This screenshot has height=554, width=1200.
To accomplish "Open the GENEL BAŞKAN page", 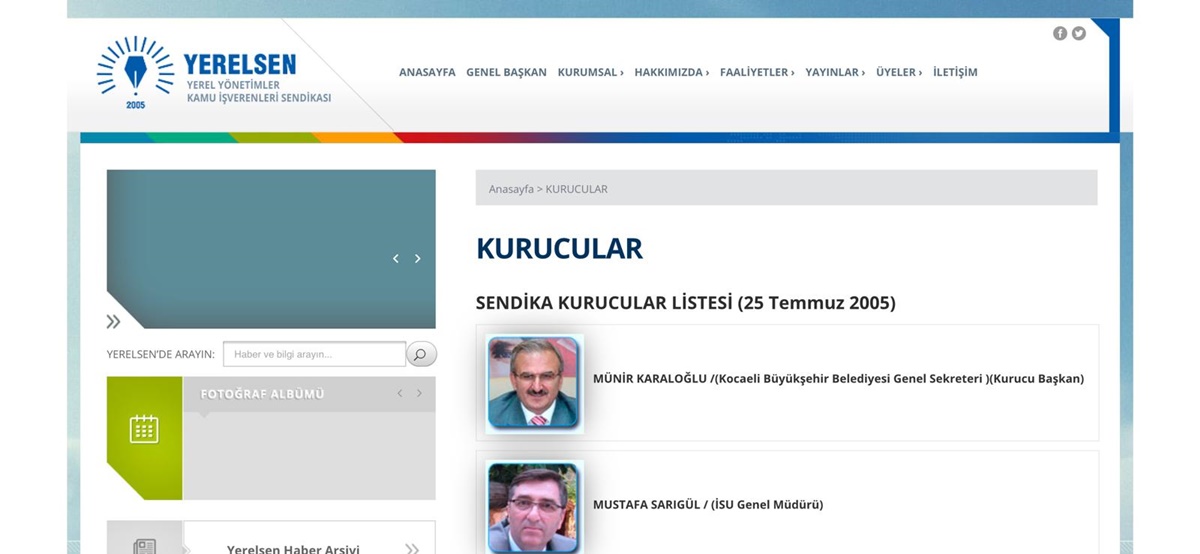I will tap(506, 72).
